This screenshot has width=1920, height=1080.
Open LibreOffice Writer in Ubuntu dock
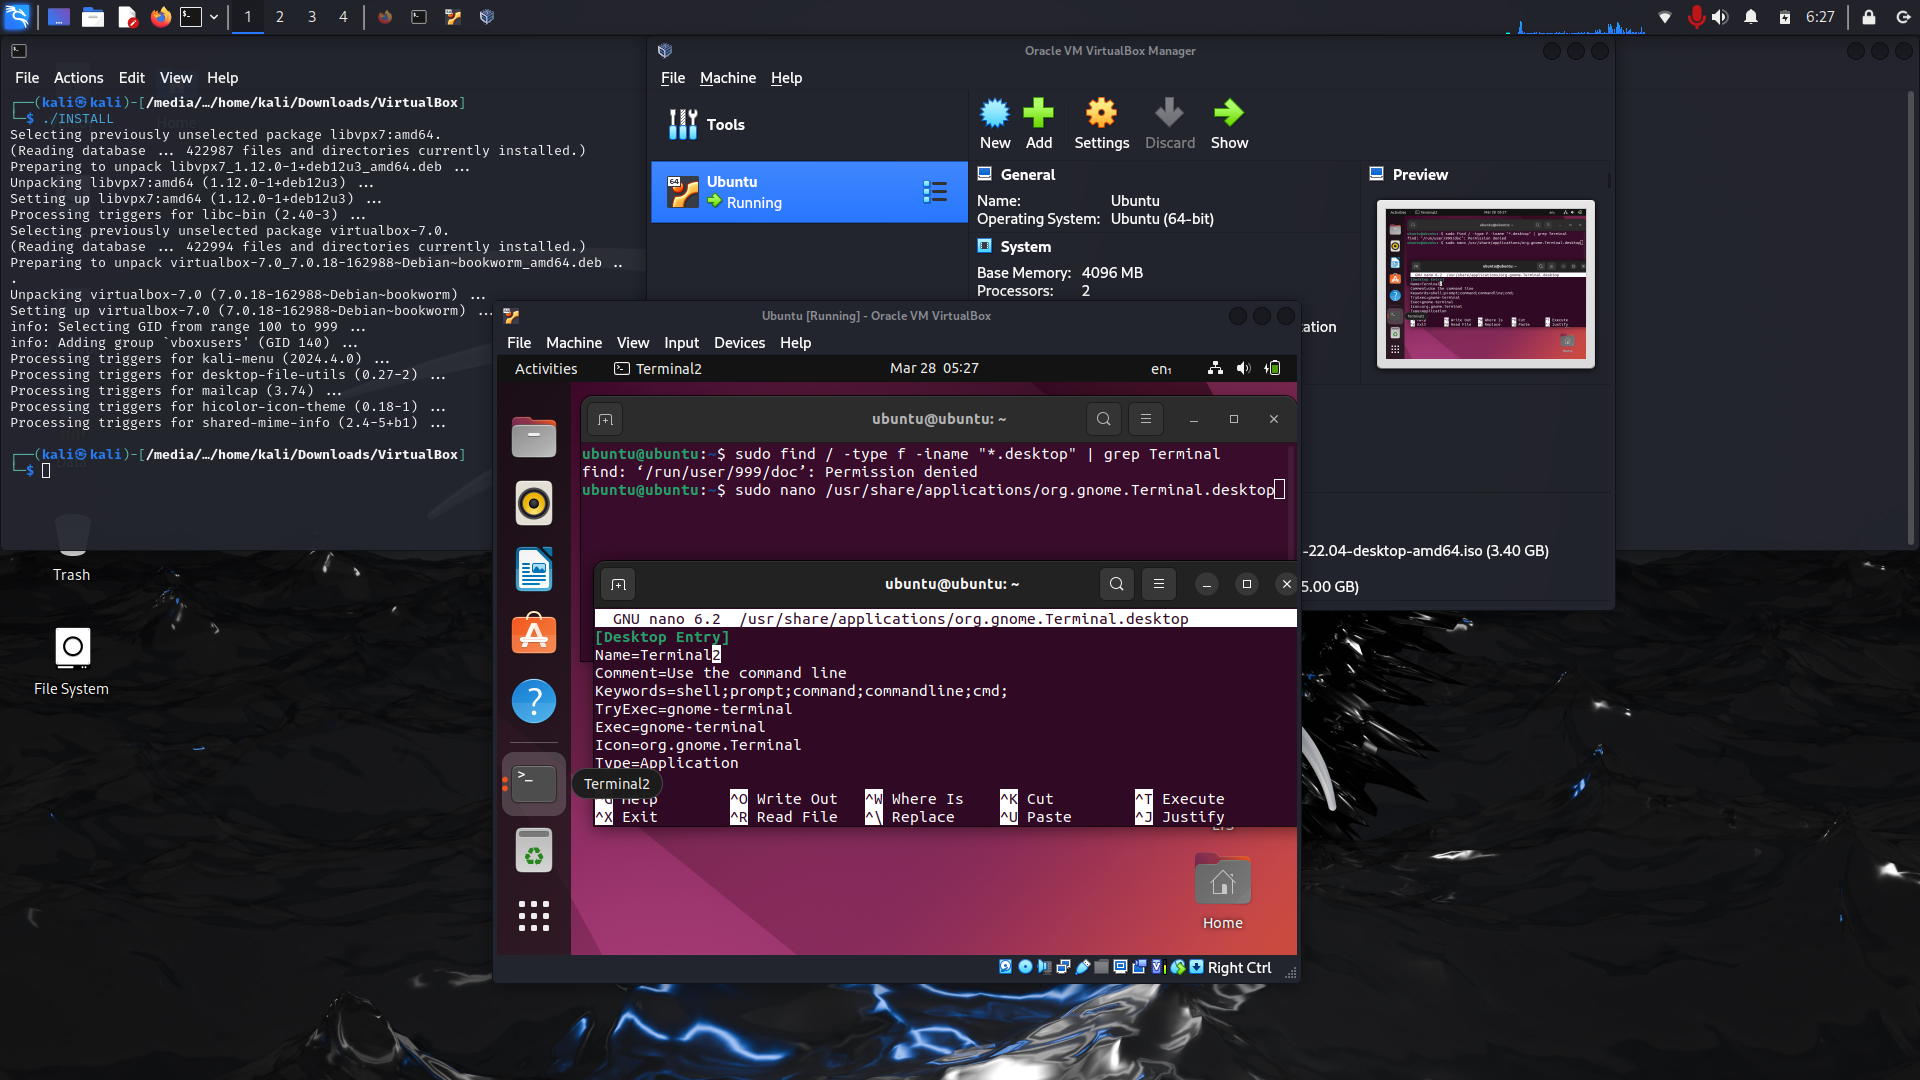[x=534, y=570]
